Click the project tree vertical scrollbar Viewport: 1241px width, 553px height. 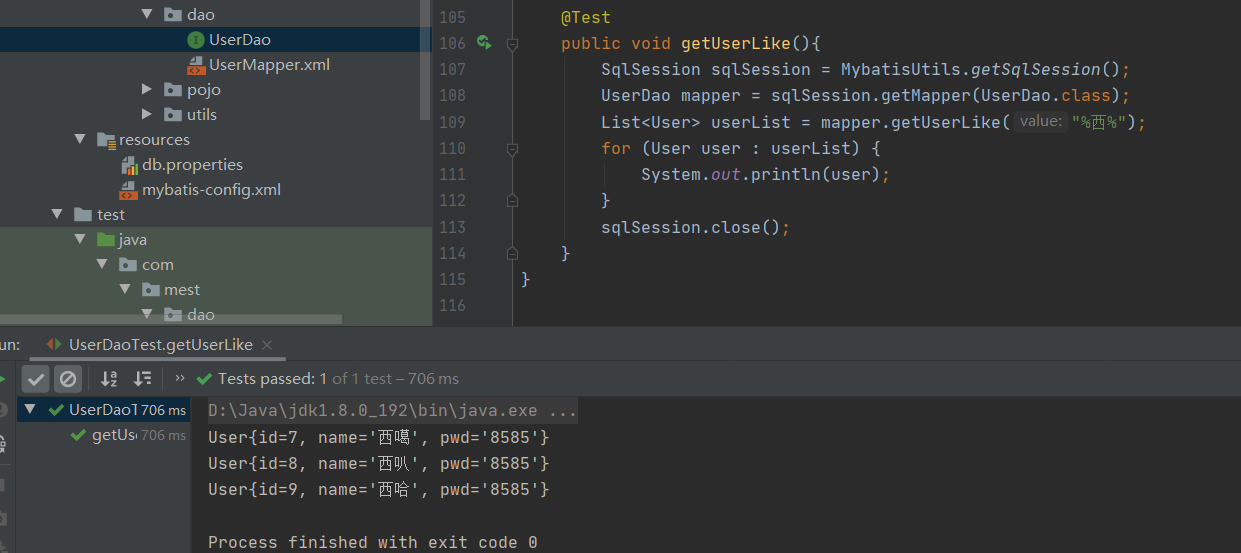point(427,60)
